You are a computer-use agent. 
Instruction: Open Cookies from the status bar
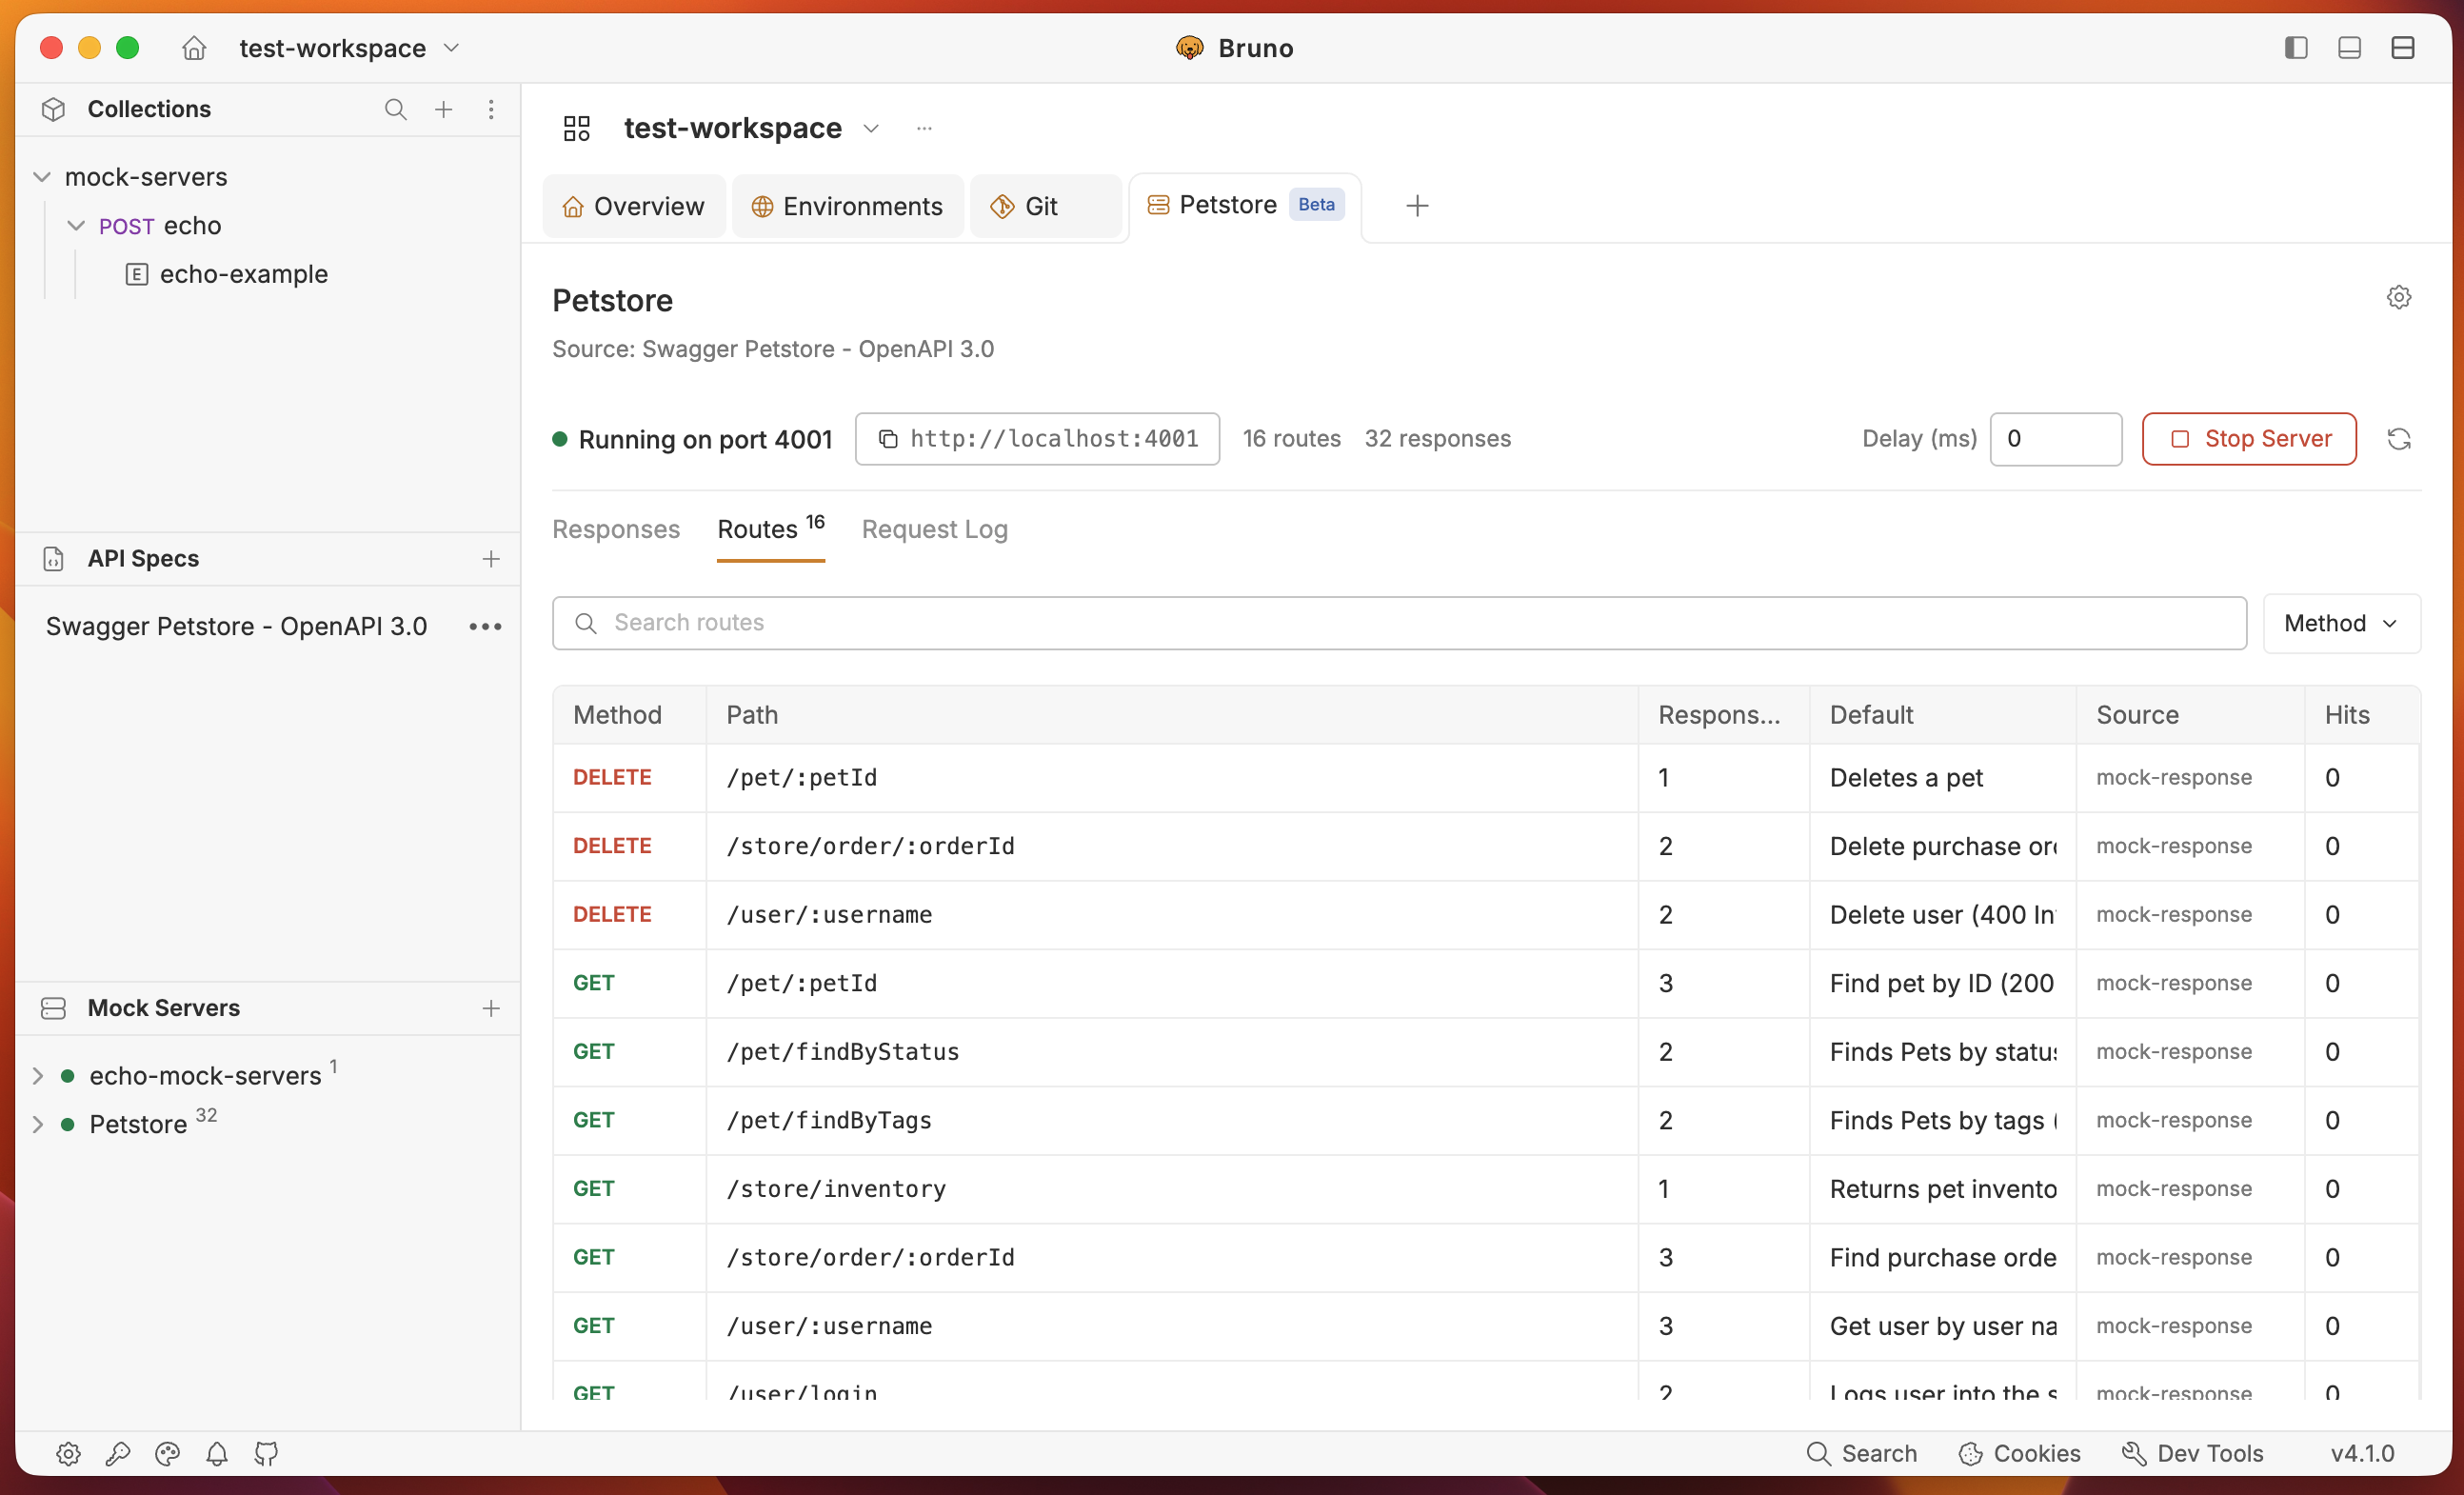(2019, 1453)
